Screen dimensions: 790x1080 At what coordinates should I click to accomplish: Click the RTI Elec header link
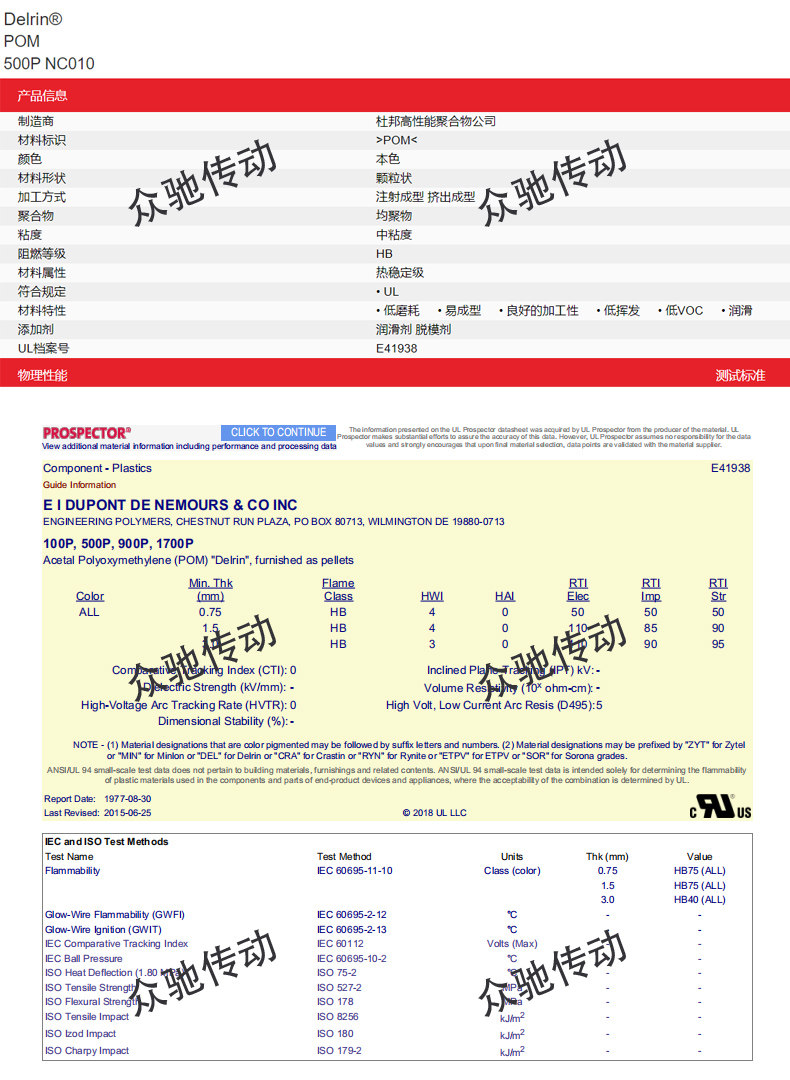point(578,590)
